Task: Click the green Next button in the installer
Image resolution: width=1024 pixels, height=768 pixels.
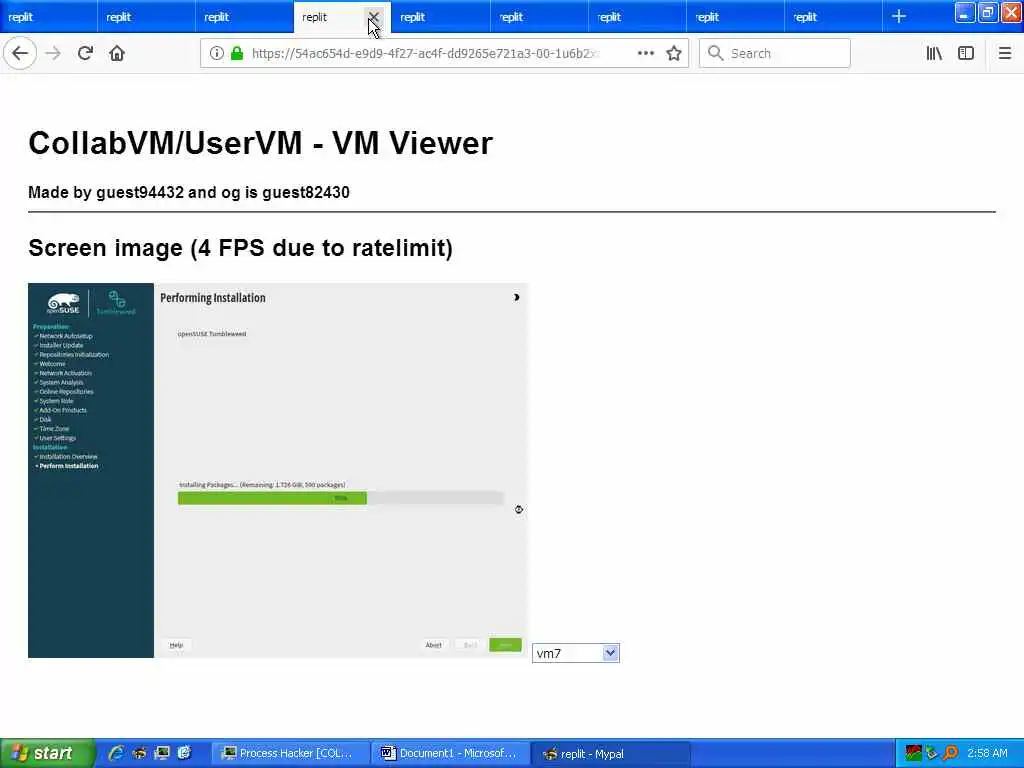Action: (x=505, y=645)
